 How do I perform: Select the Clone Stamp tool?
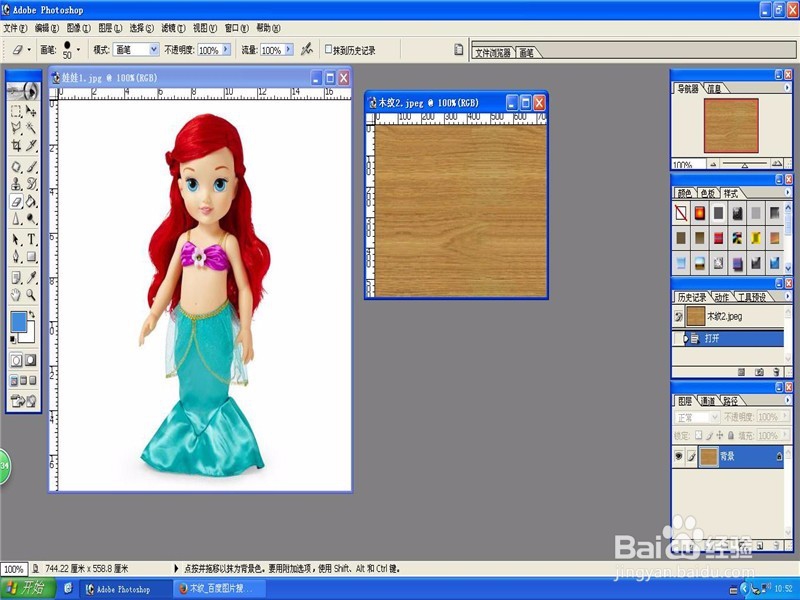tap(16, 184)
